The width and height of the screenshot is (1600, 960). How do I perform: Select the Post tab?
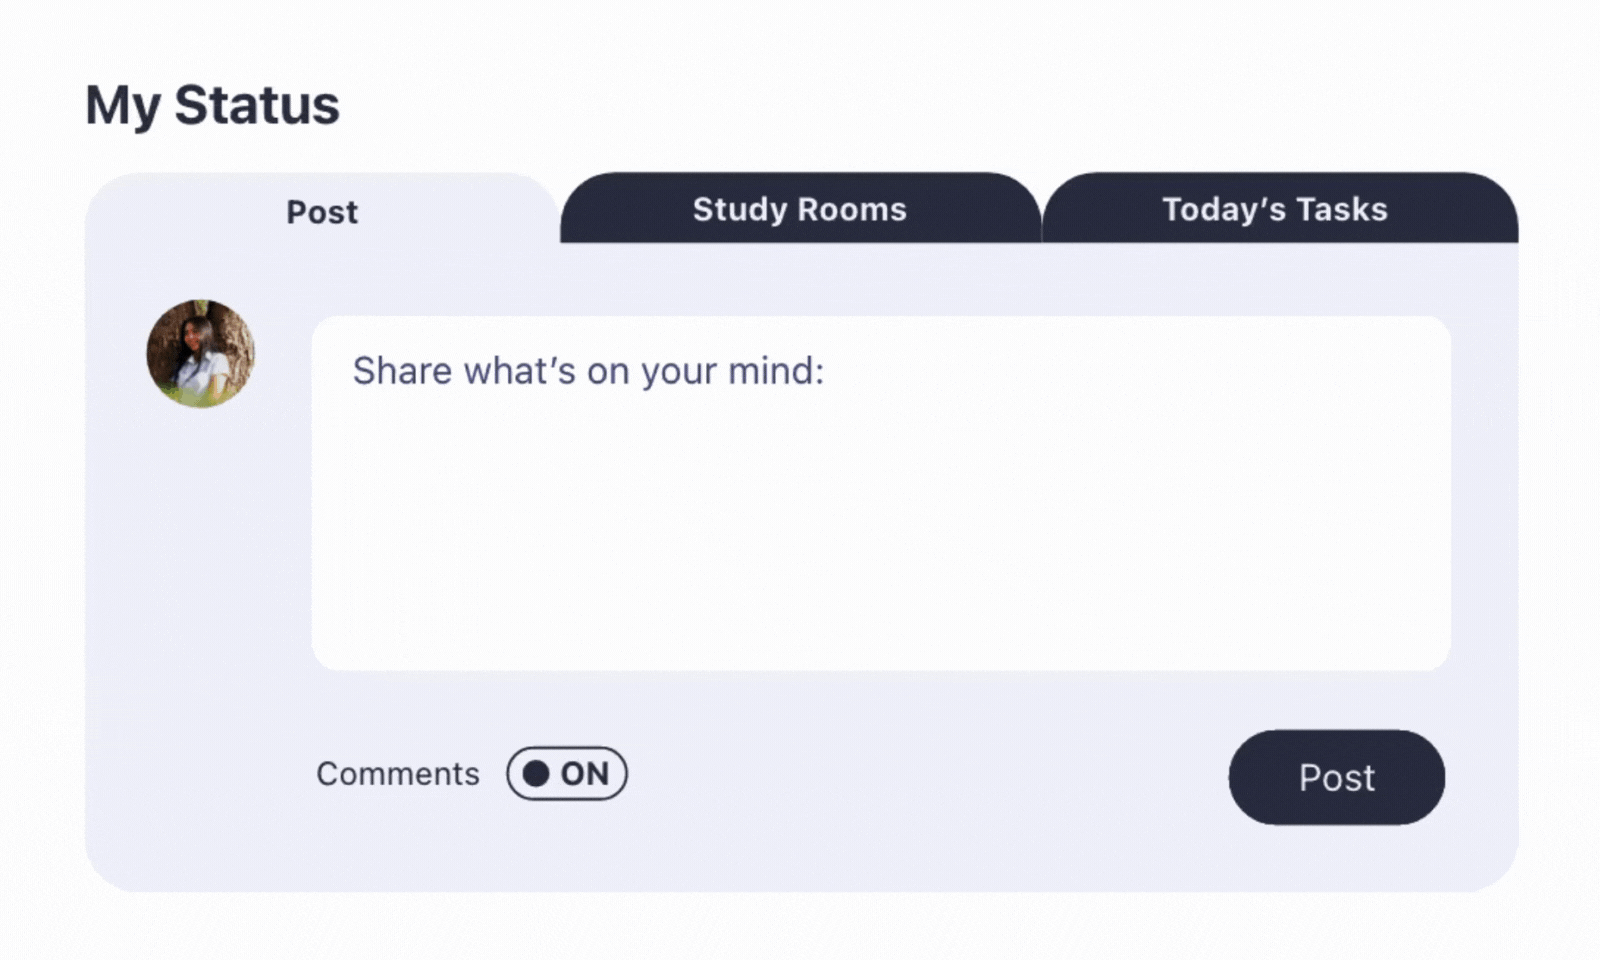coord(322,210)
